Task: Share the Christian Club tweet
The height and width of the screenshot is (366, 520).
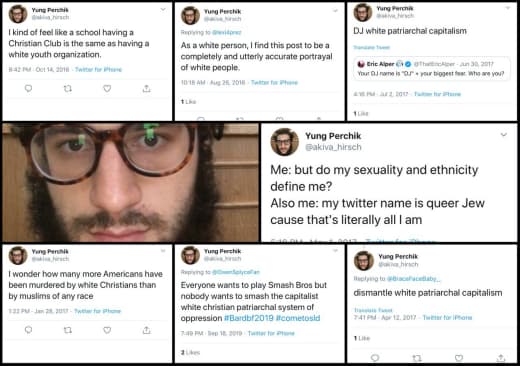Action: coord(147,88)
